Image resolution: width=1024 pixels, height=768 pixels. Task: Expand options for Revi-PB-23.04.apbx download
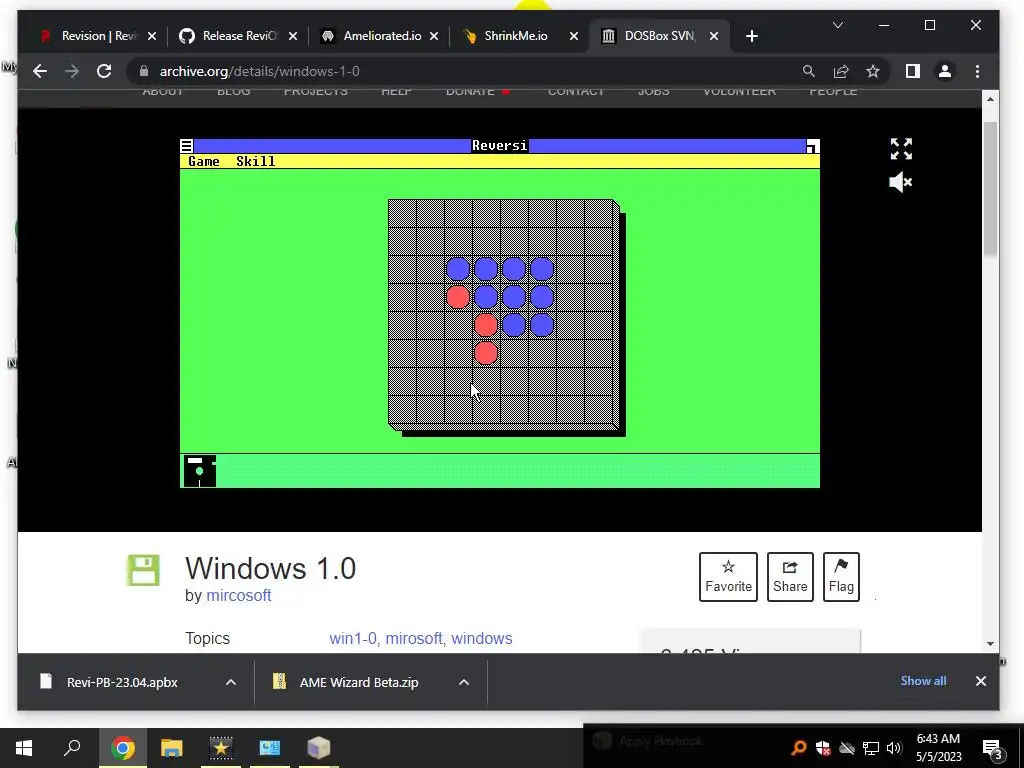pyautogui.click(x=231, y=682)
